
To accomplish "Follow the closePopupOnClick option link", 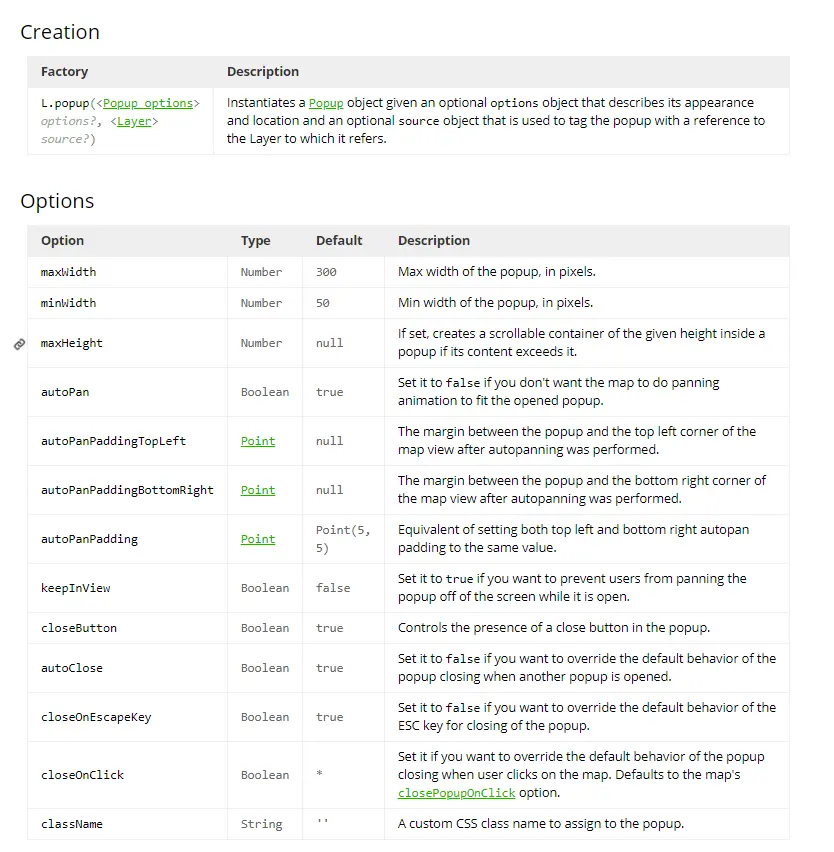I will pos(456,793).
